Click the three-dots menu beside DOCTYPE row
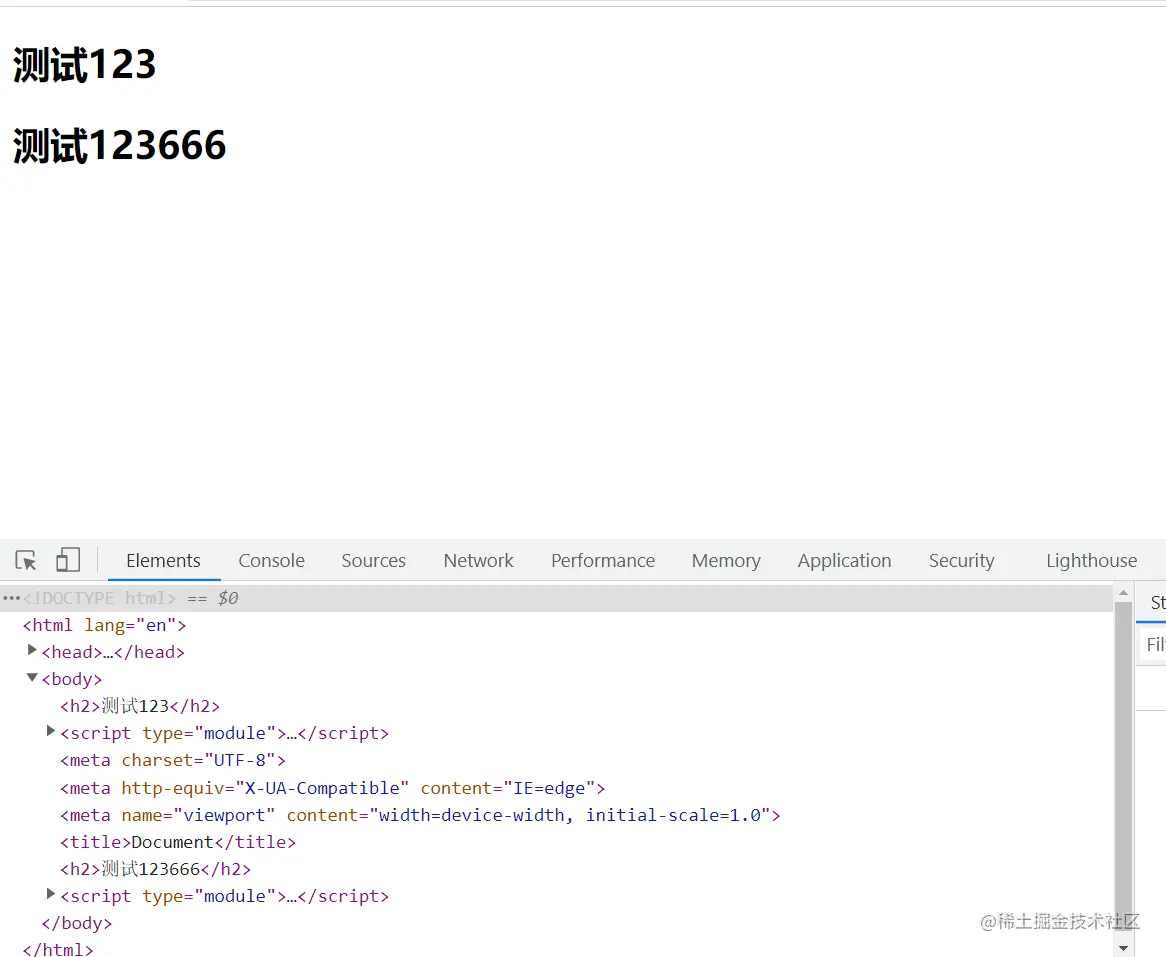This screenshot has height=957, width=1166. pos(11,598)
